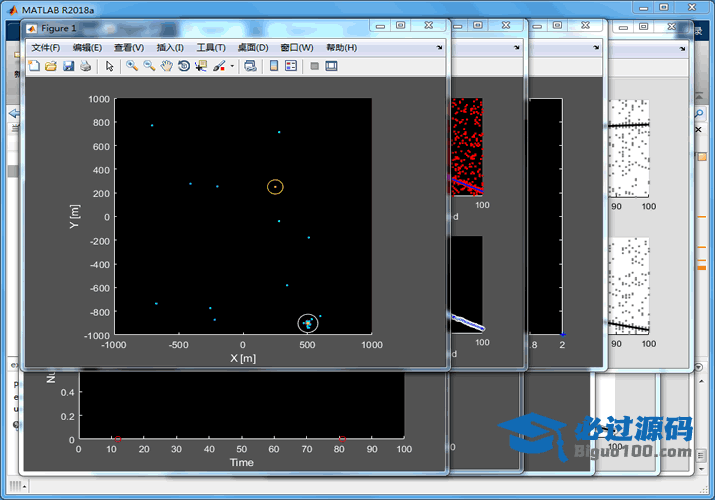Screen dimensions: 715x500
Task: Enable the Data Cursor tool
Action: point(201,66)
